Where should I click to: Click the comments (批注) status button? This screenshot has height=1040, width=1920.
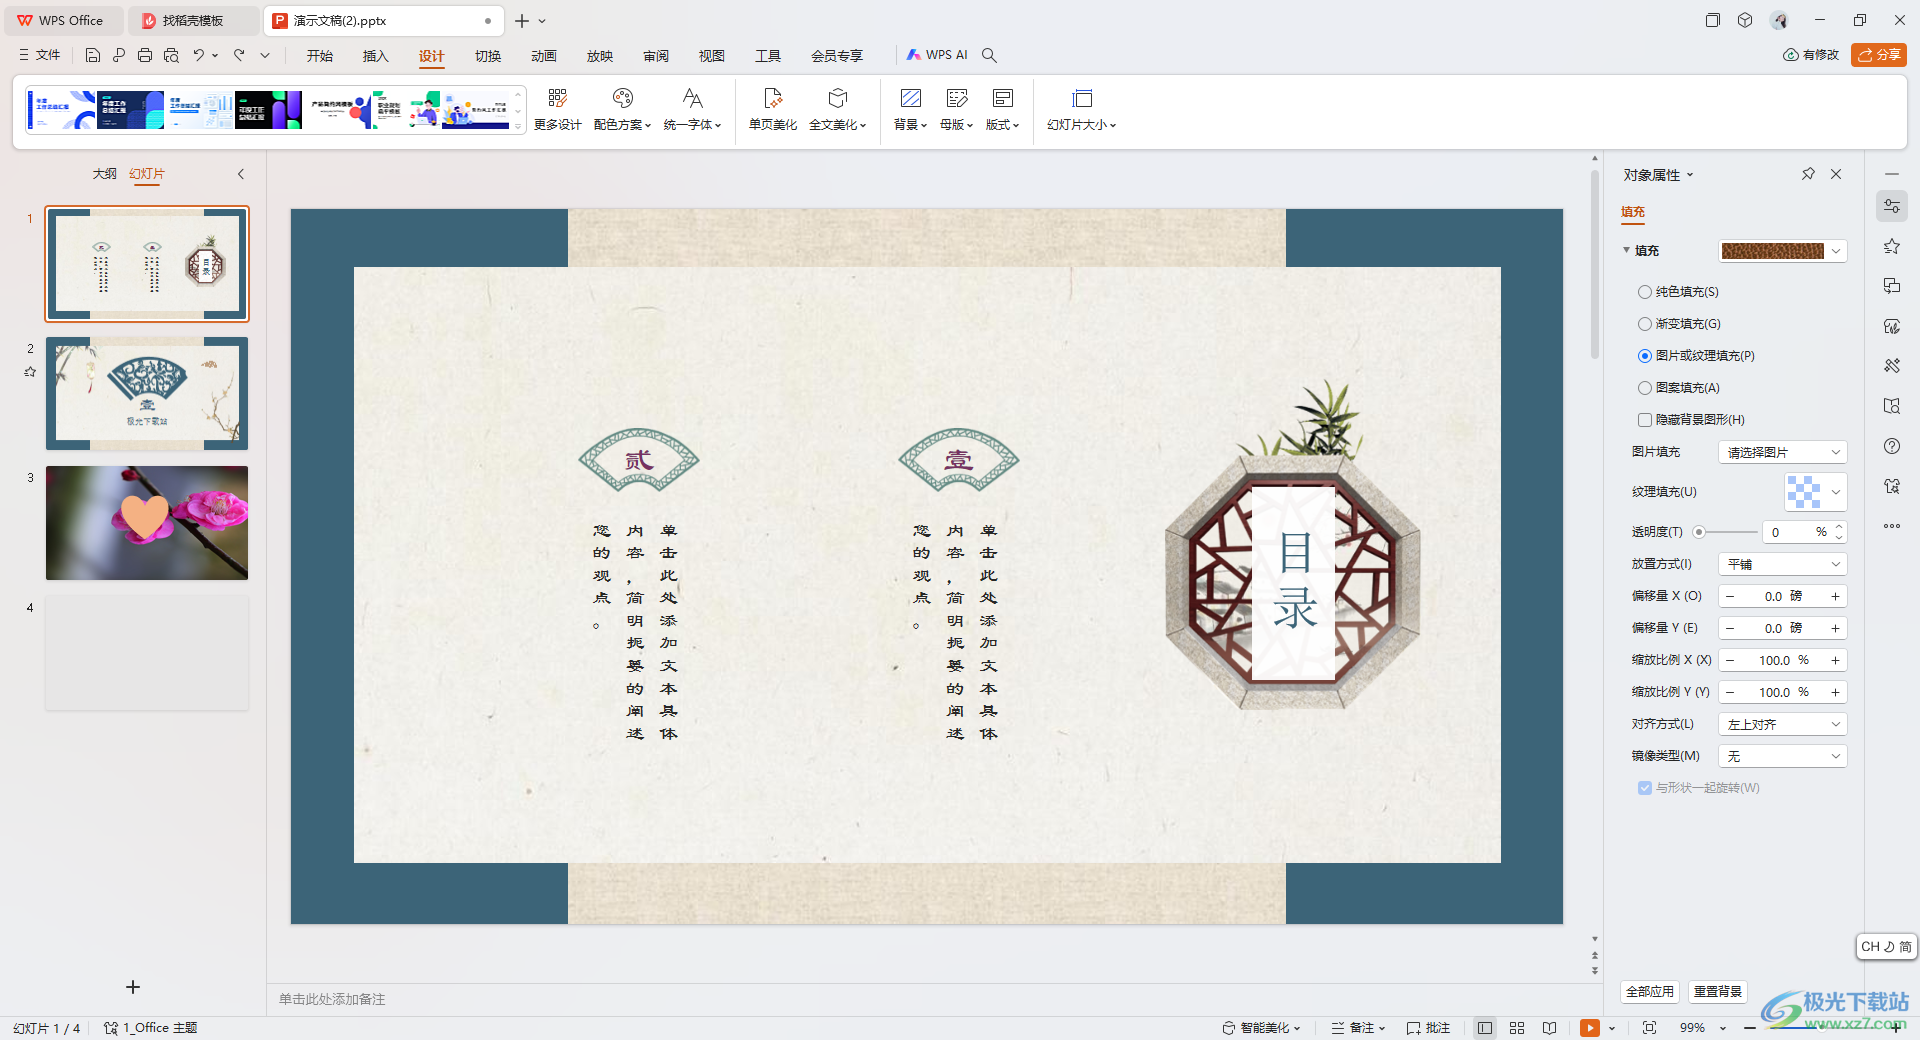pos(1428,1028)
